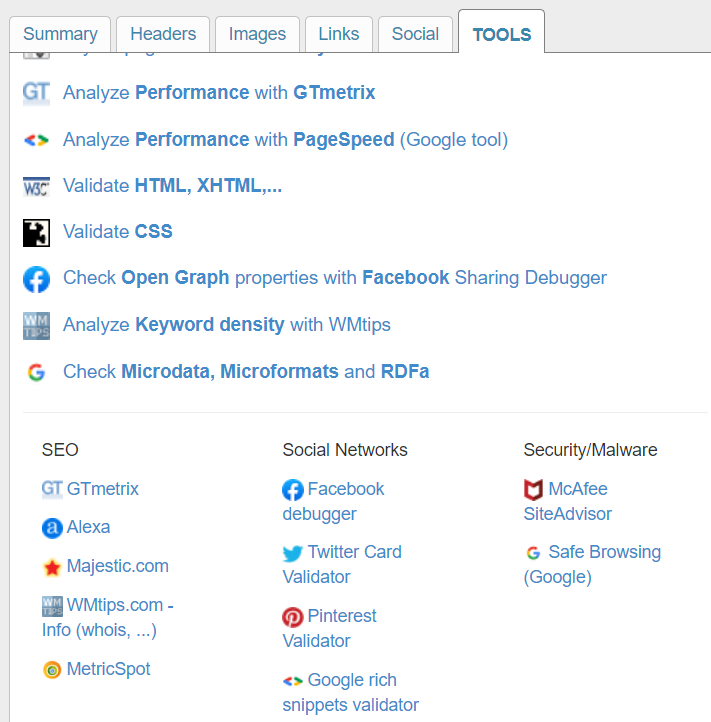Click the GTmetrix icon beside Analyze Performance
The height and width of the screenshot is (722, 711).
[x=36, y=93]
